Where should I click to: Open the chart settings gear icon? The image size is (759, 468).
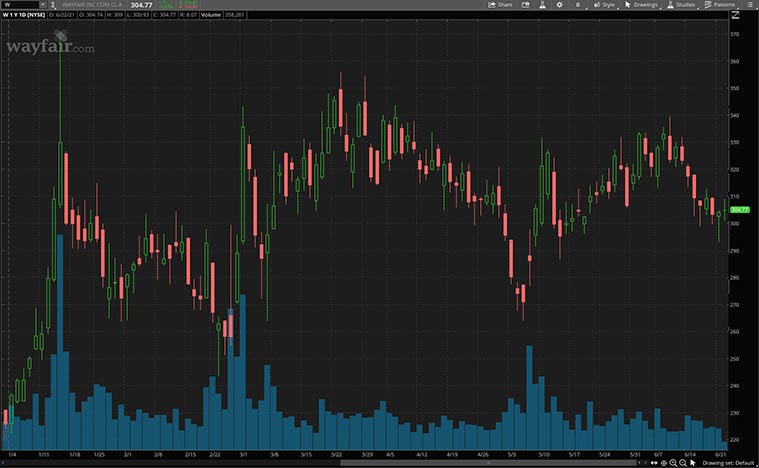558,5
